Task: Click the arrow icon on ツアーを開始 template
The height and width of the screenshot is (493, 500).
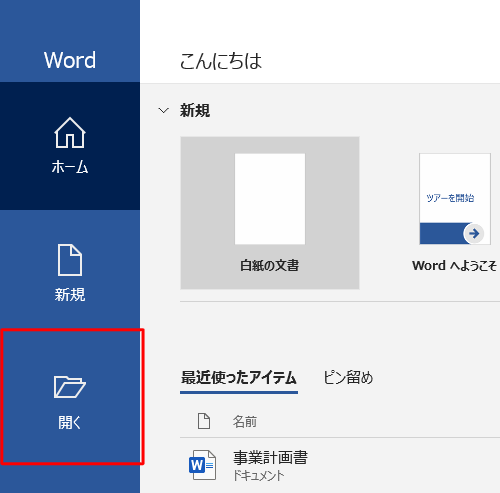Action: (474, 234)
